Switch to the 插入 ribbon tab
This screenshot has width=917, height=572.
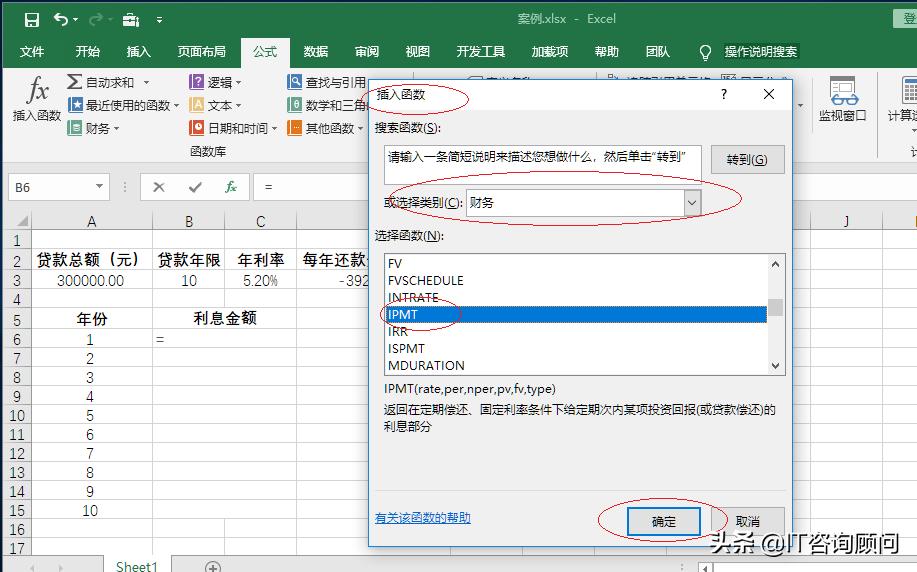pos(139,51)
